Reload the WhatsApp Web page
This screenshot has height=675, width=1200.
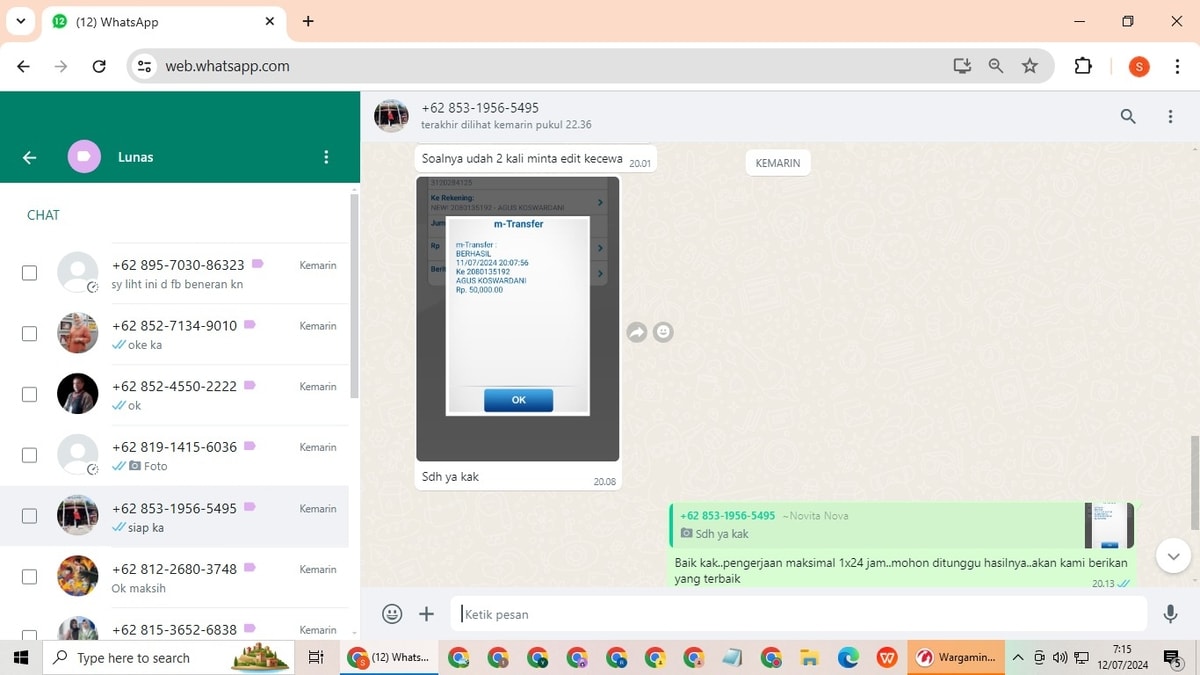pyautogui.click(x=99, y=66)
